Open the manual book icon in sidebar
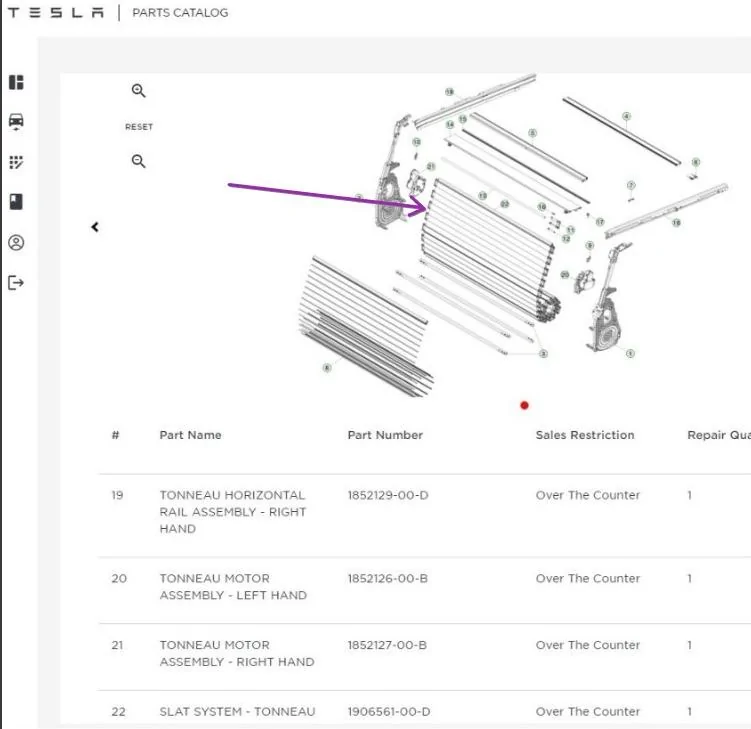Image resolution: width=751 pixels, height=729 pixels. [16, 202]
